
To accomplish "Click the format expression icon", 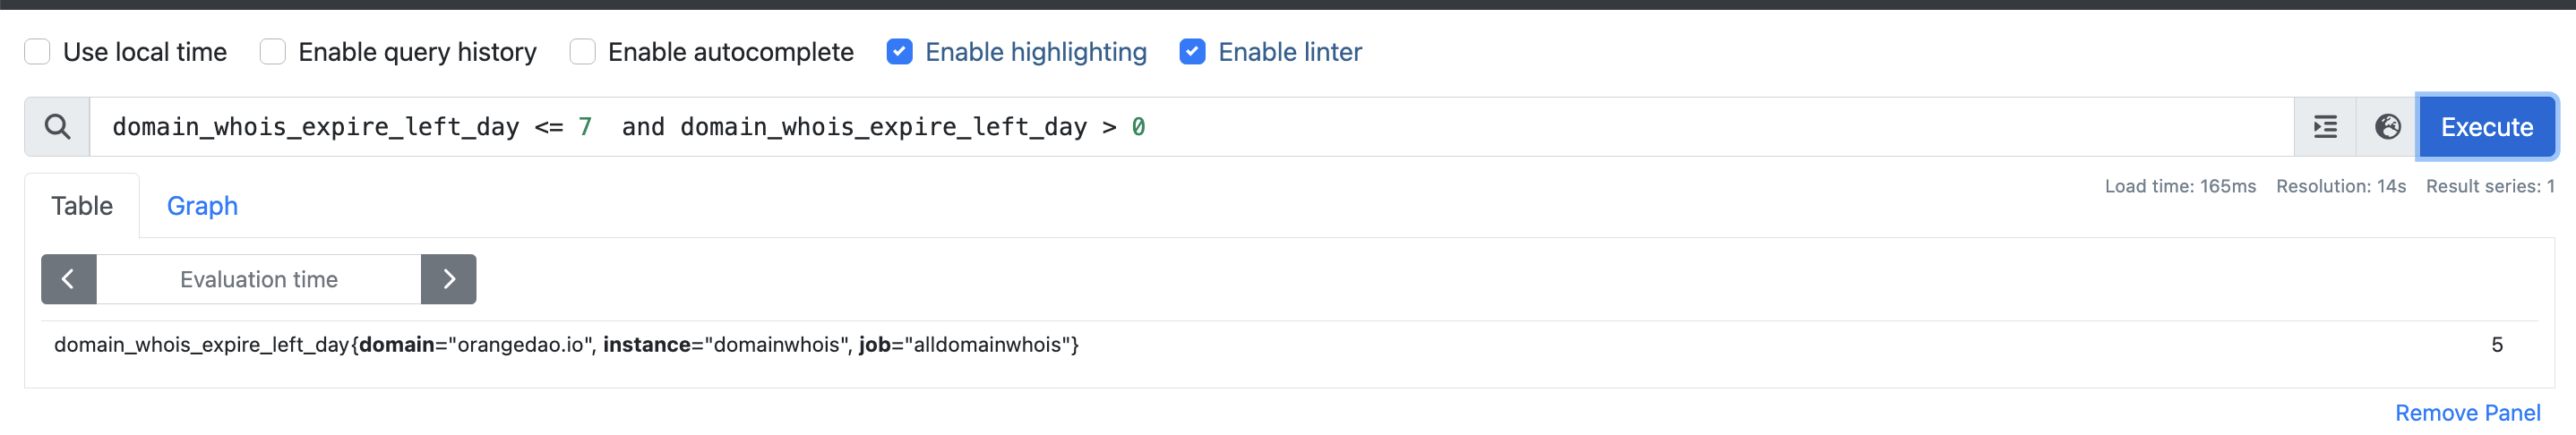I will [x=2325, y=127].
